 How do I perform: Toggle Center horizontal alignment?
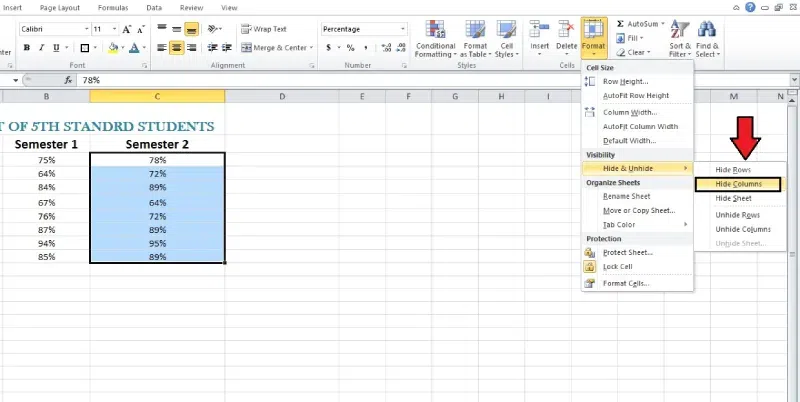pyautogui.click(x=177, y=47)
